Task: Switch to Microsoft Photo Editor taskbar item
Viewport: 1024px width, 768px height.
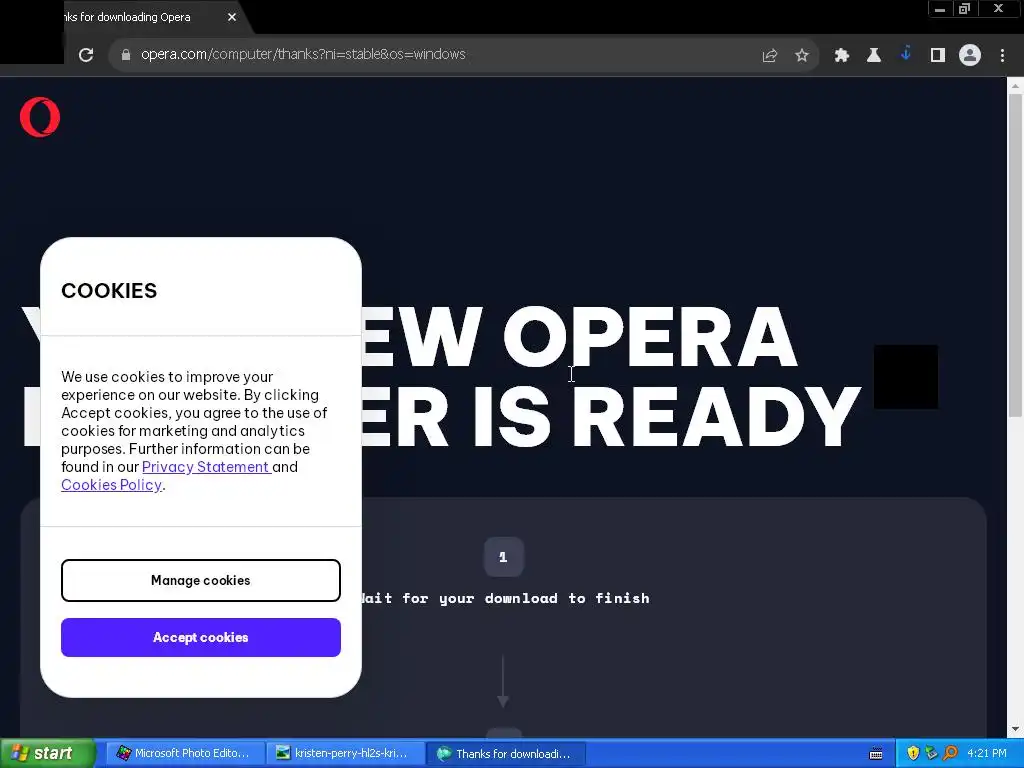Action: pyautogui.click(x=184, y=754)
